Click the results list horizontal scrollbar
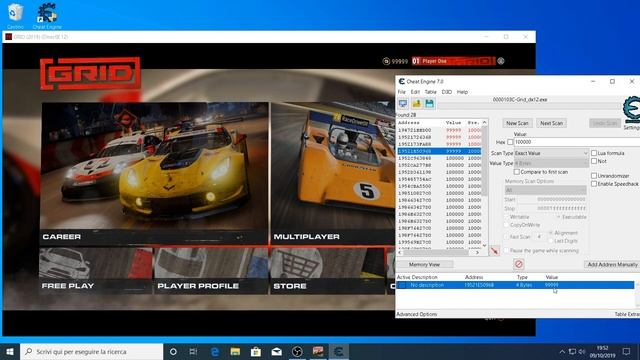 tap(438, 253)
